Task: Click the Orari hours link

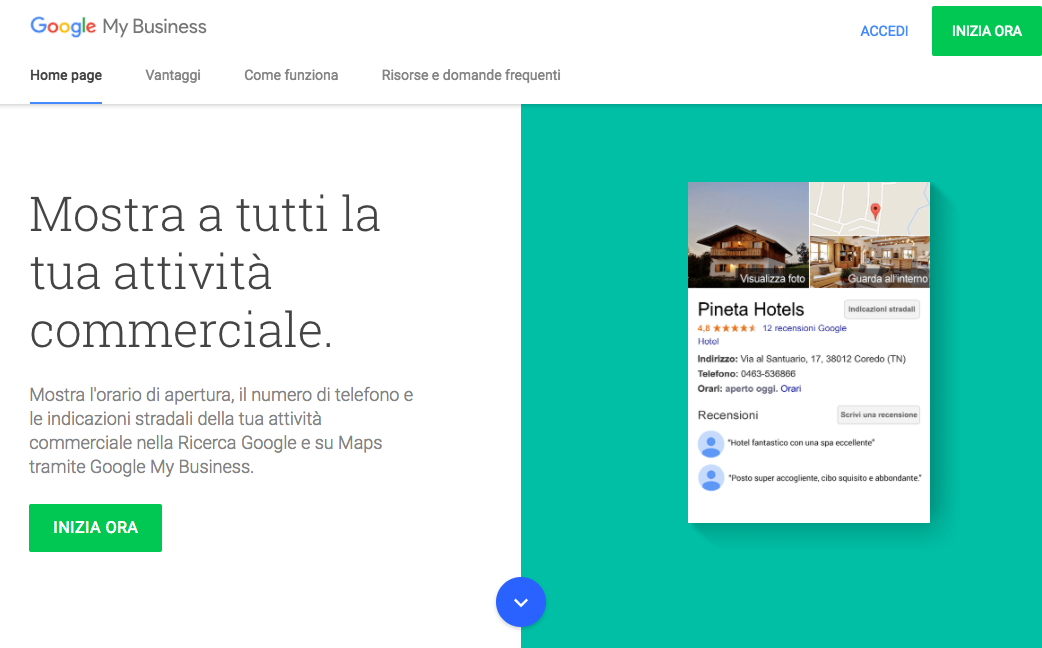Action: 791,389
